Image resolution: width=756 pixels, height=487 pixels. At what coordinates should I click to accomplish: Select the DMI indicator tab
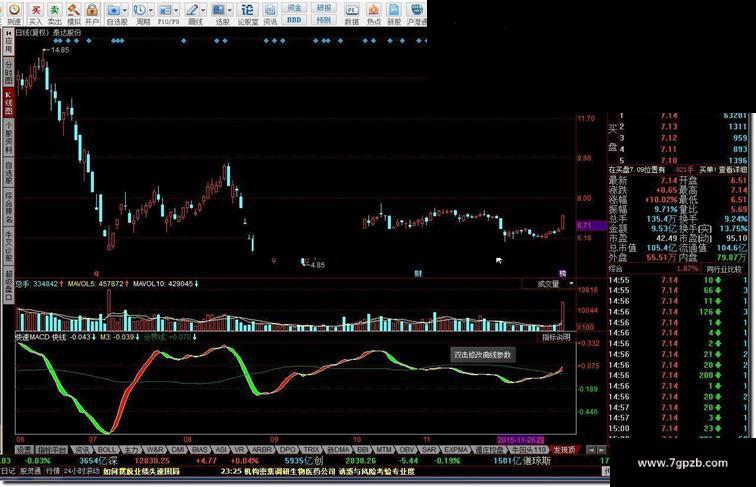pos(178,449)
